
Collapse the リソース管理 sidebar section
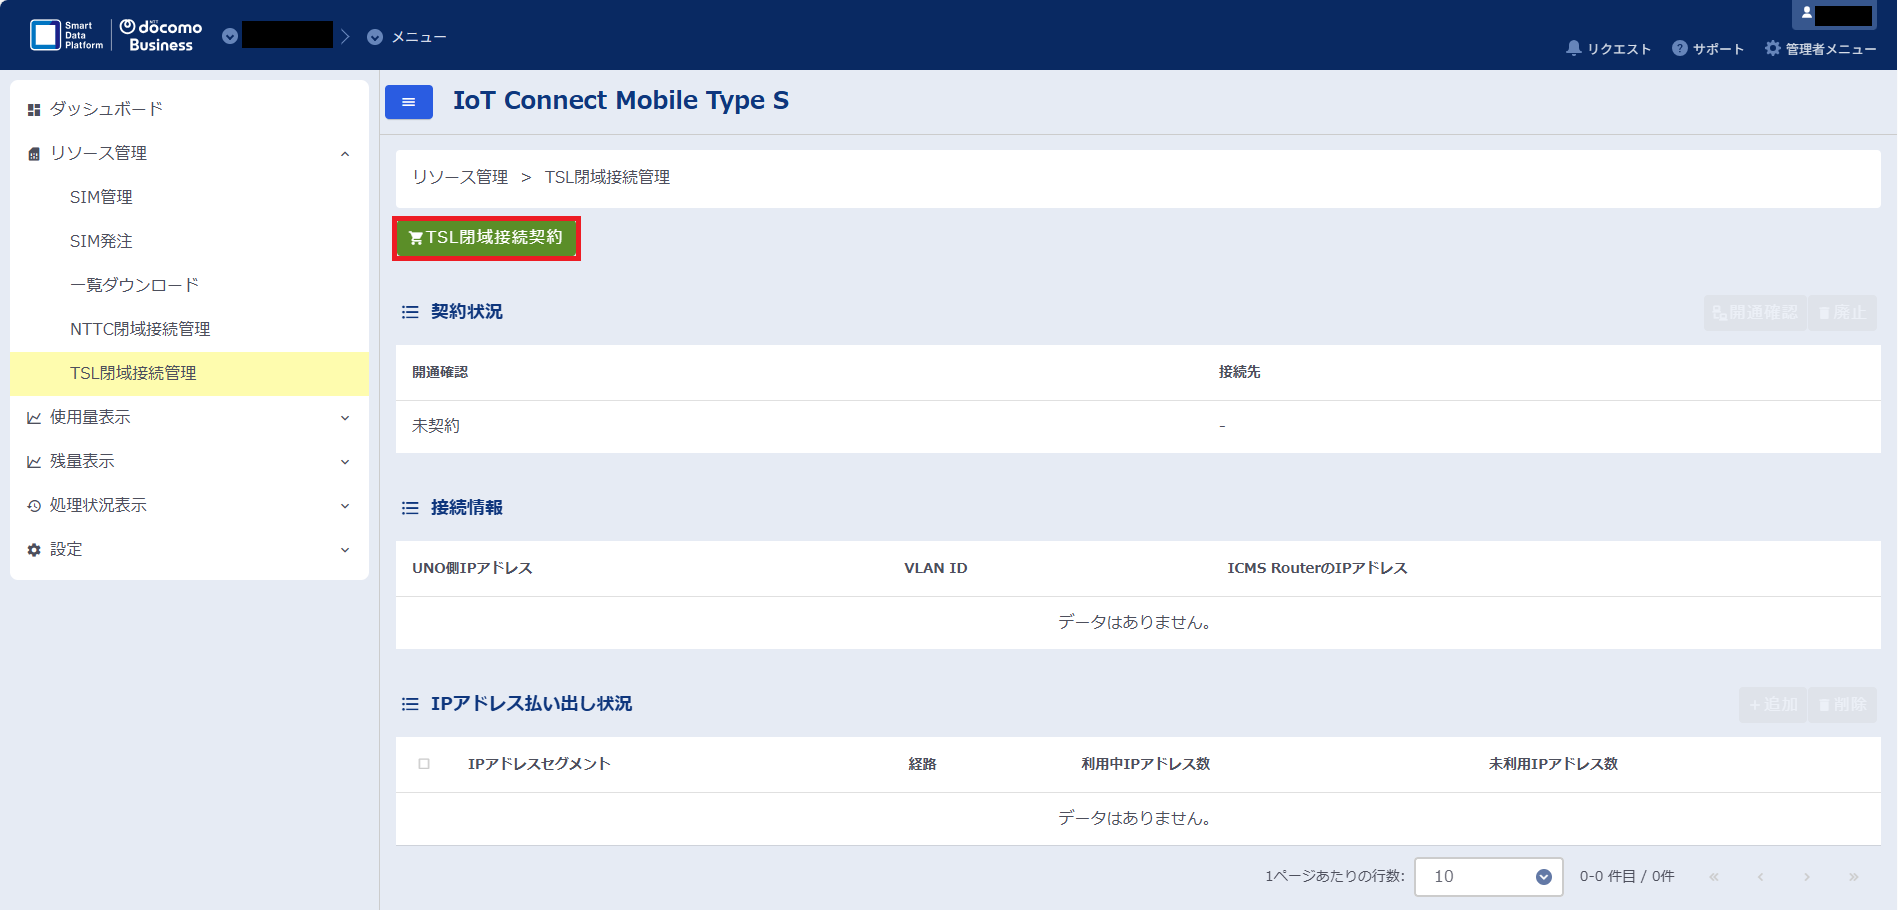point(189,153)
